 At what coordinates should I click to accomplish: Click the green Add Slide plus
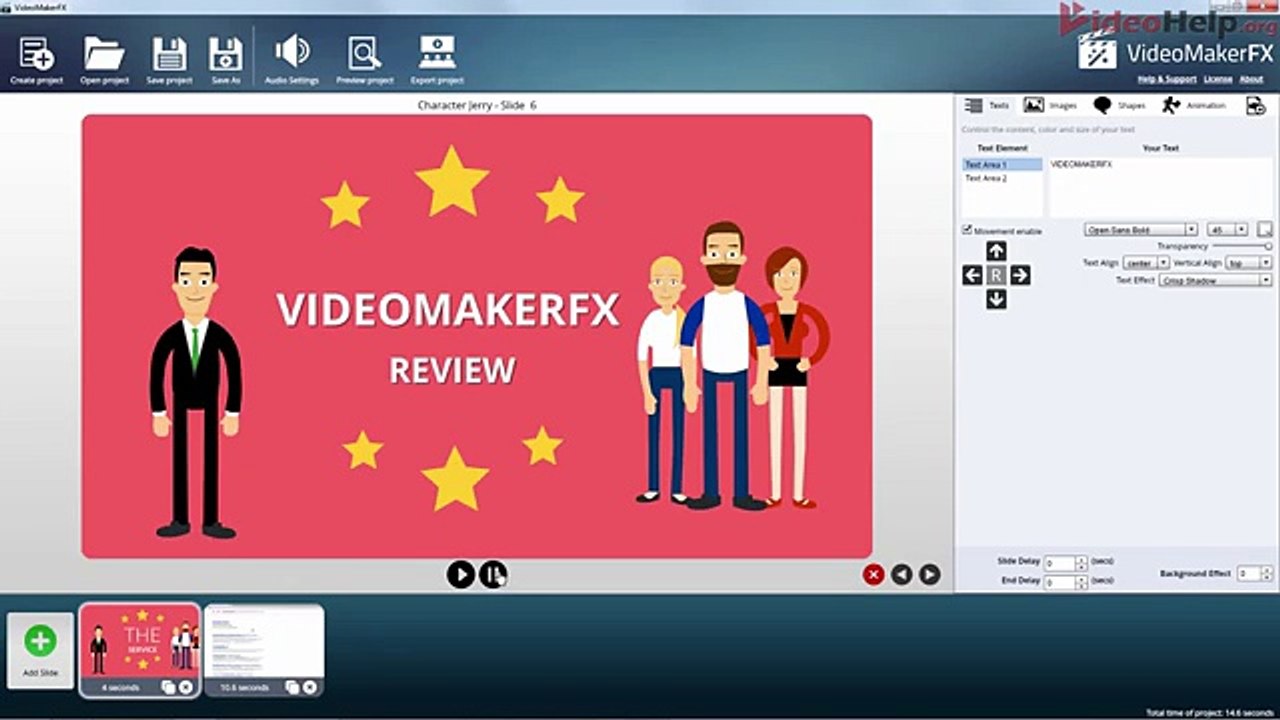coord(40,641)
